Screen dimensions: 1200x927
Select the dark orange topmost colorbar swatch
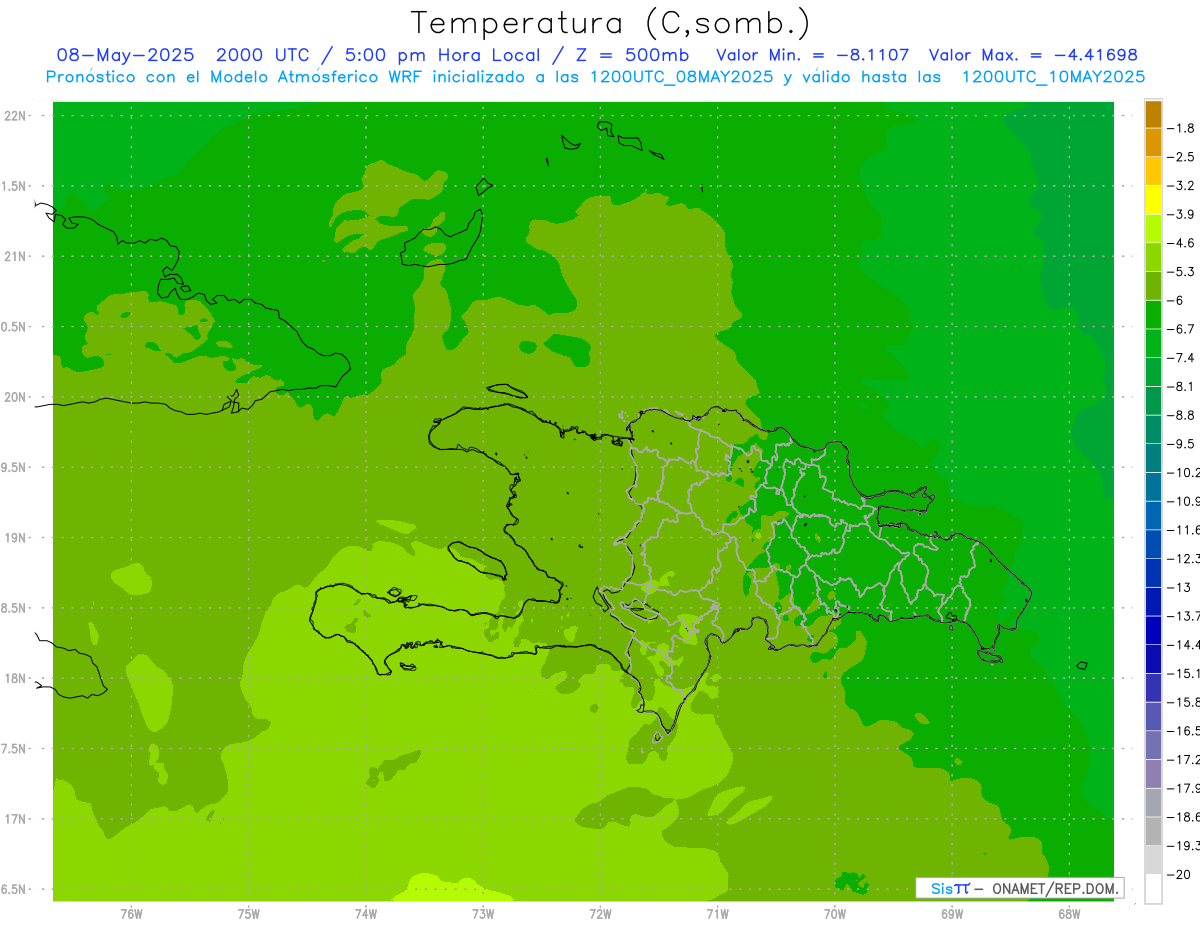coord(1153,114)
